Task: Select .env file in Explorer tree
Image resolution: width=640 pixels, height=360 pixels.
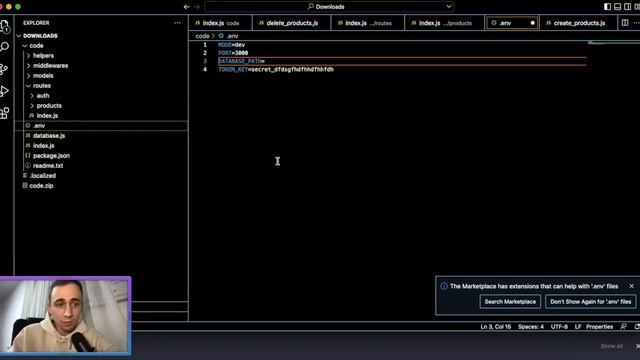Action: click(x=101, y=126)
